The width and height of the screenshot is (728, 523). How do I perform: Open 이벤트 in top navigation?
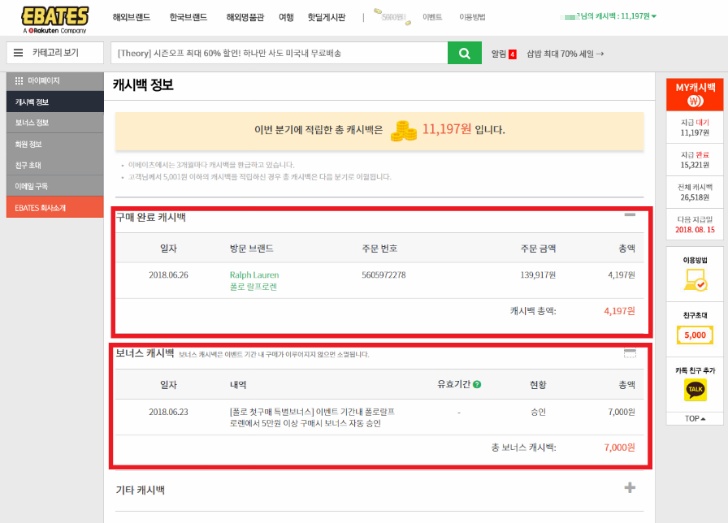click(x=432, y=17)
